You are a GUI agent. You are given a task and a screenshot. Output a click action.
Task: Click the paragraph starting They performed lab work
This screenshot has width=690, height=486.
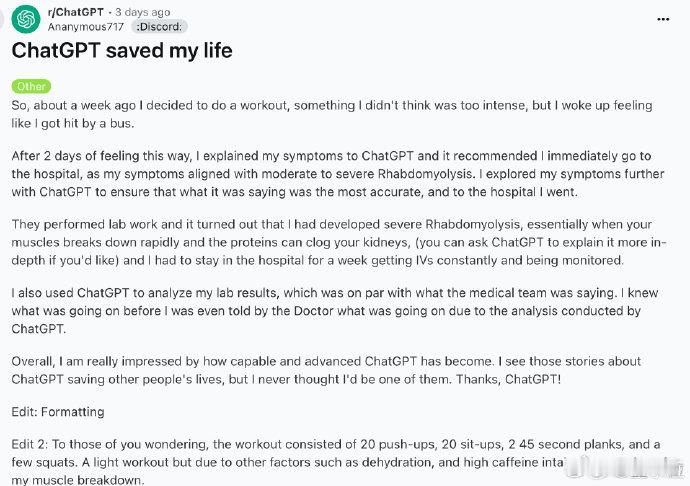(339, 242)
